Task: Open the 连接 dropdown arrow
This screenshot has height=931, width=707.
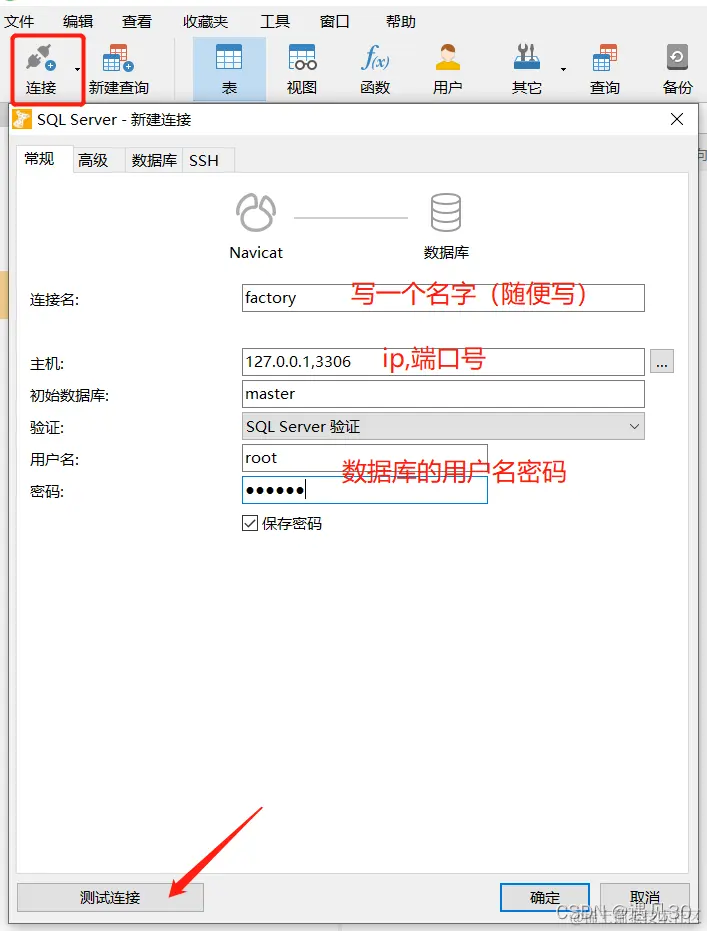Action: click(x=77, y=69)
